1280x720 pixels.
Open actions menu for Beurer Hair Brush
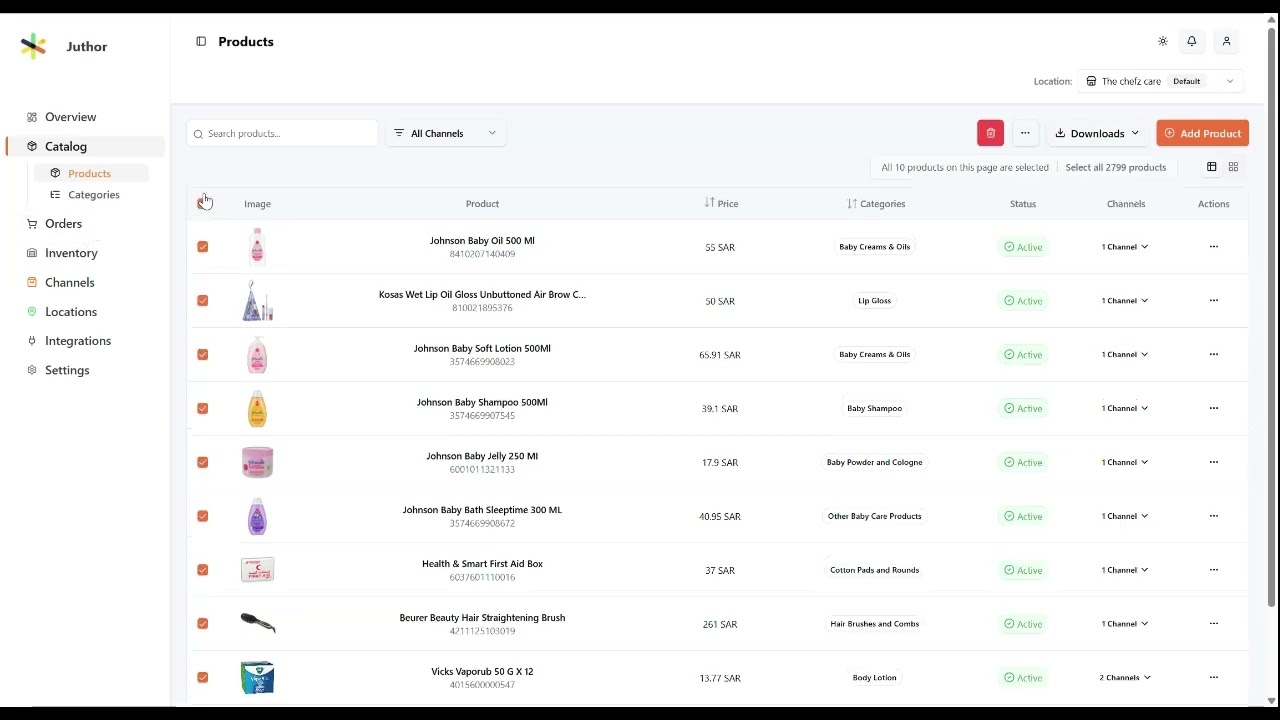[1214, 624]
